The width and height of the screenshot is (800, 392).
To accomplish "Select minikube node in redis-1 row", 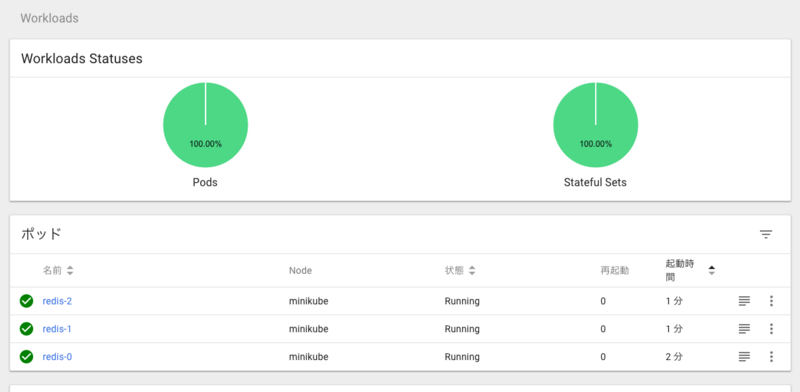I will coord(309,329).
